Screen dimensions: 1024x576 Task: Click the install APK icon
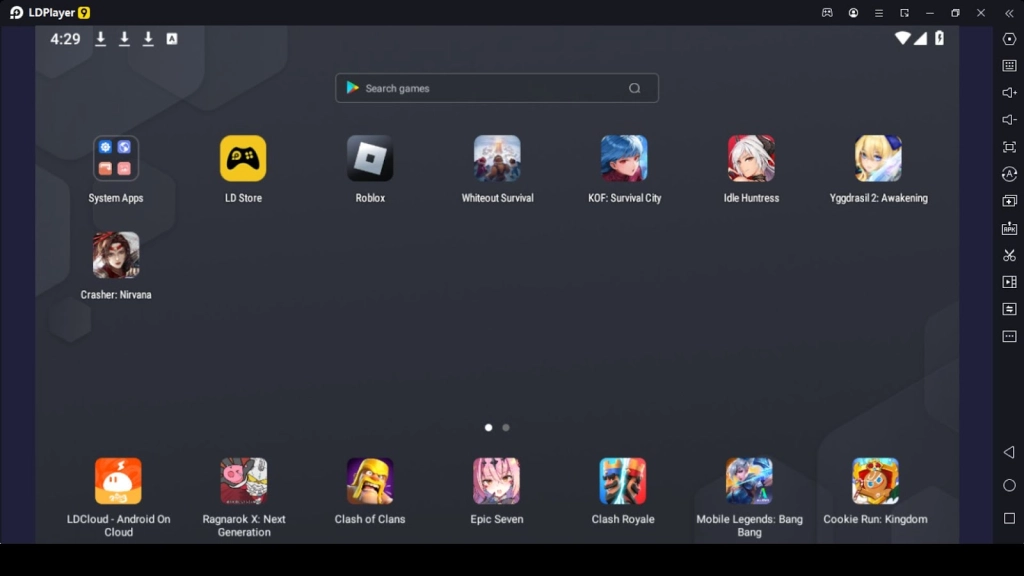(1009, 228)
